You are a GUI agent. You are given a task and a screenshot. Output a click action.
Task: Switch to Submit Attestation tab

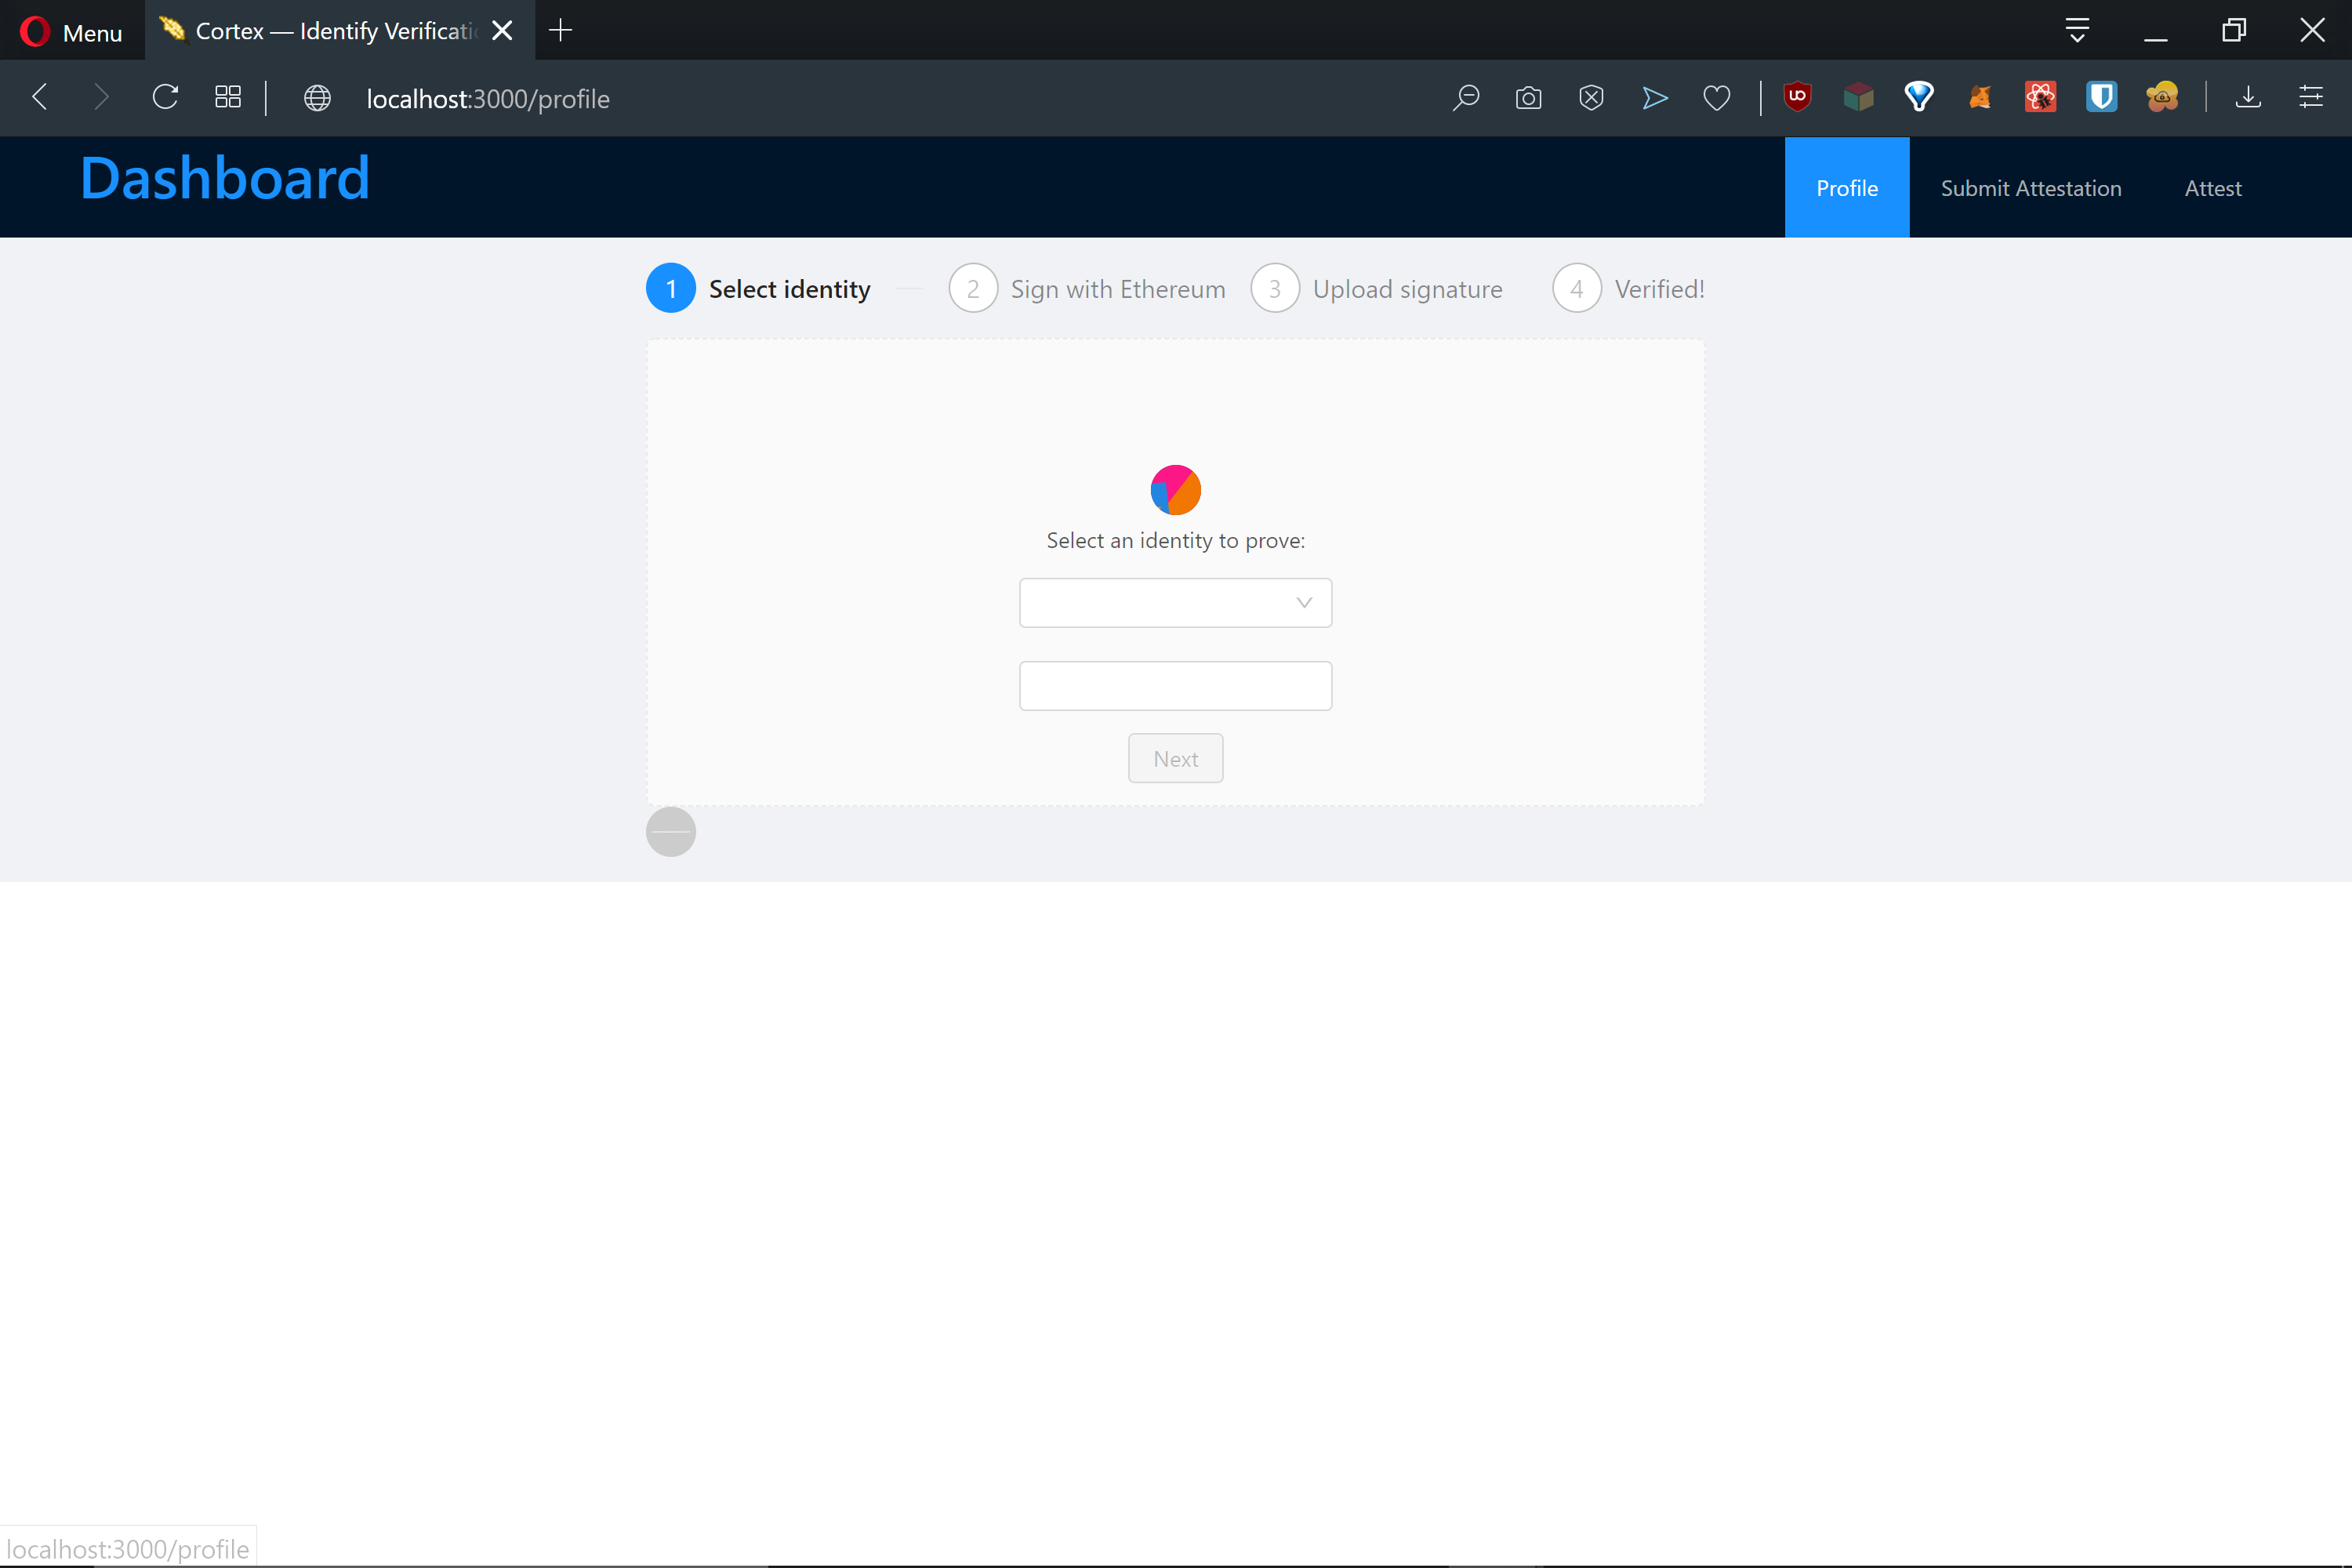coord(2030,188)
